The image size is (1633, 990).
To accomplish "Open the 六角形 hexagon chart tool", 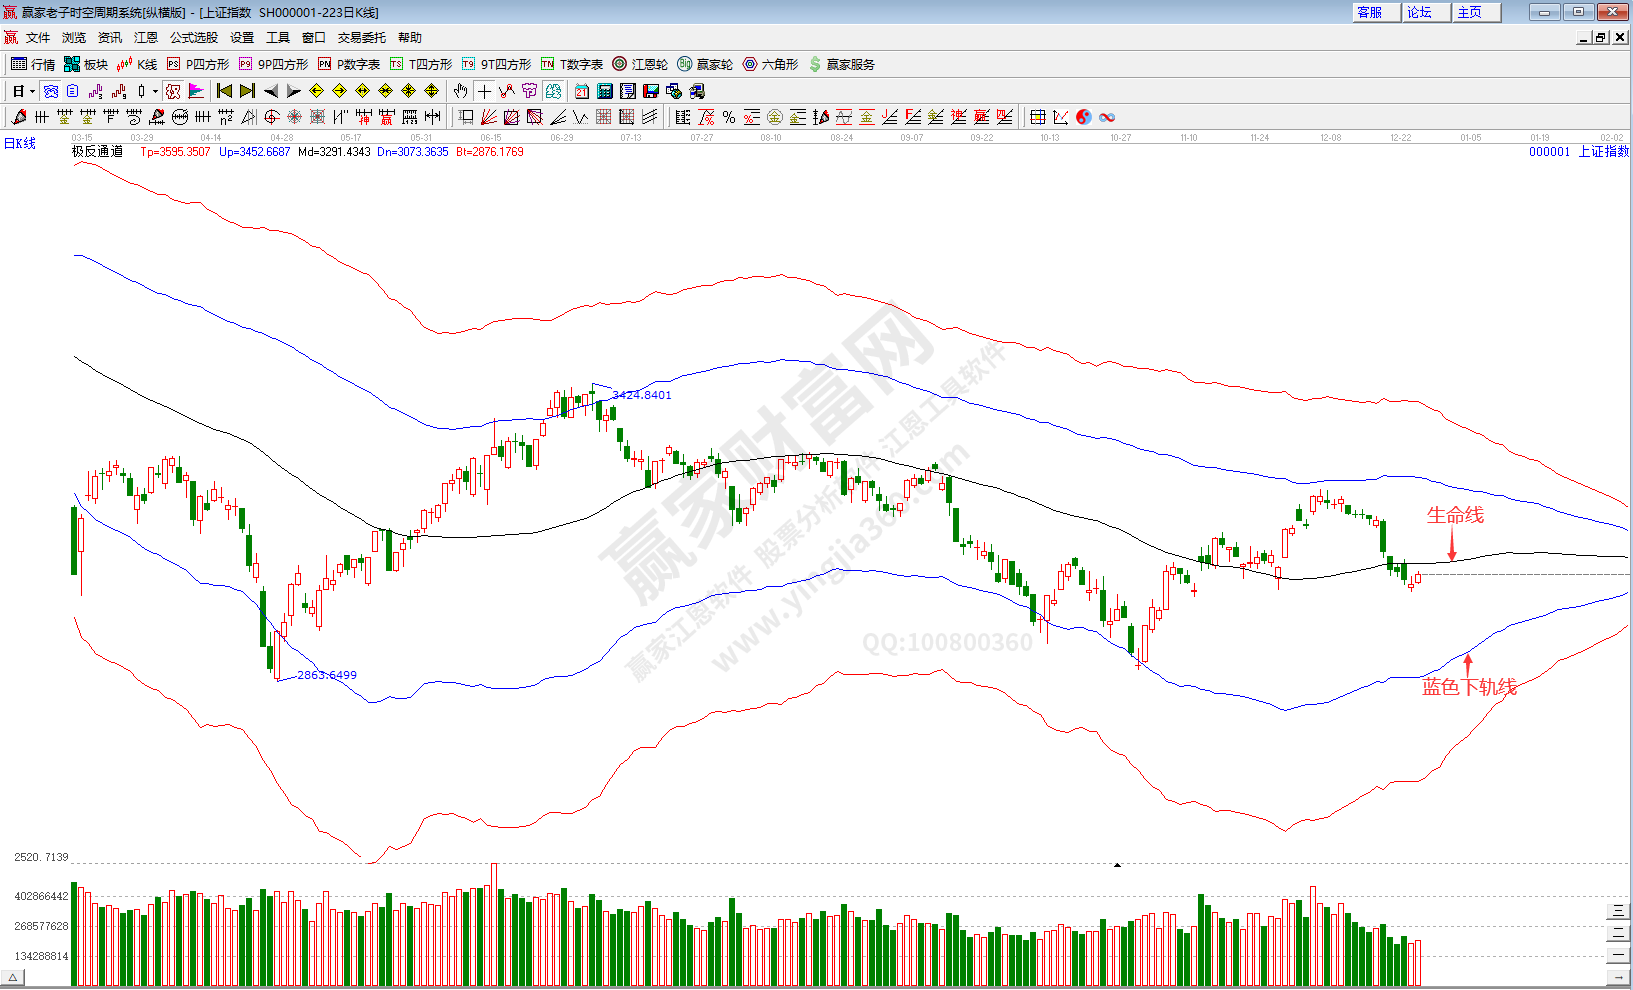I will 770,64.
